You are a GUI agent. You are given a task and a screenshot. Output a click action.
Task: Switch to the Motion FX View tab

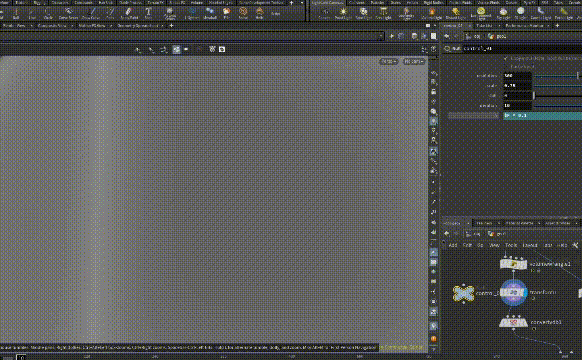pos(92,26)
